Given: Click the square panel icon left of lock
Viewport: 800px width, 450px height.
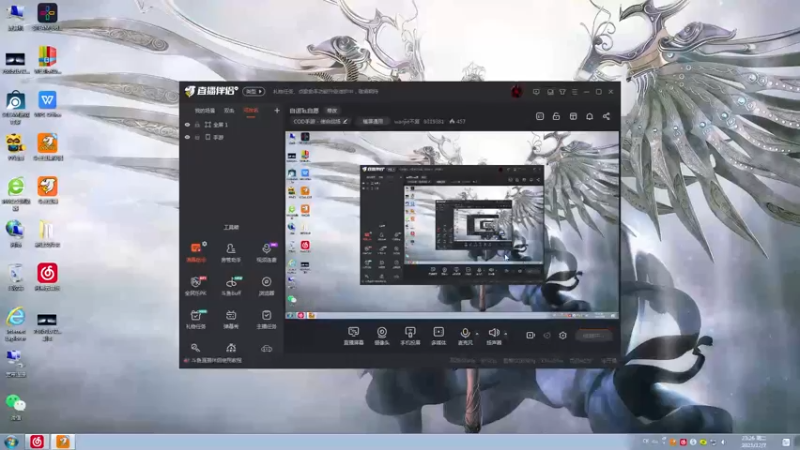Looking at the screenshot, I should pos(540,116).
